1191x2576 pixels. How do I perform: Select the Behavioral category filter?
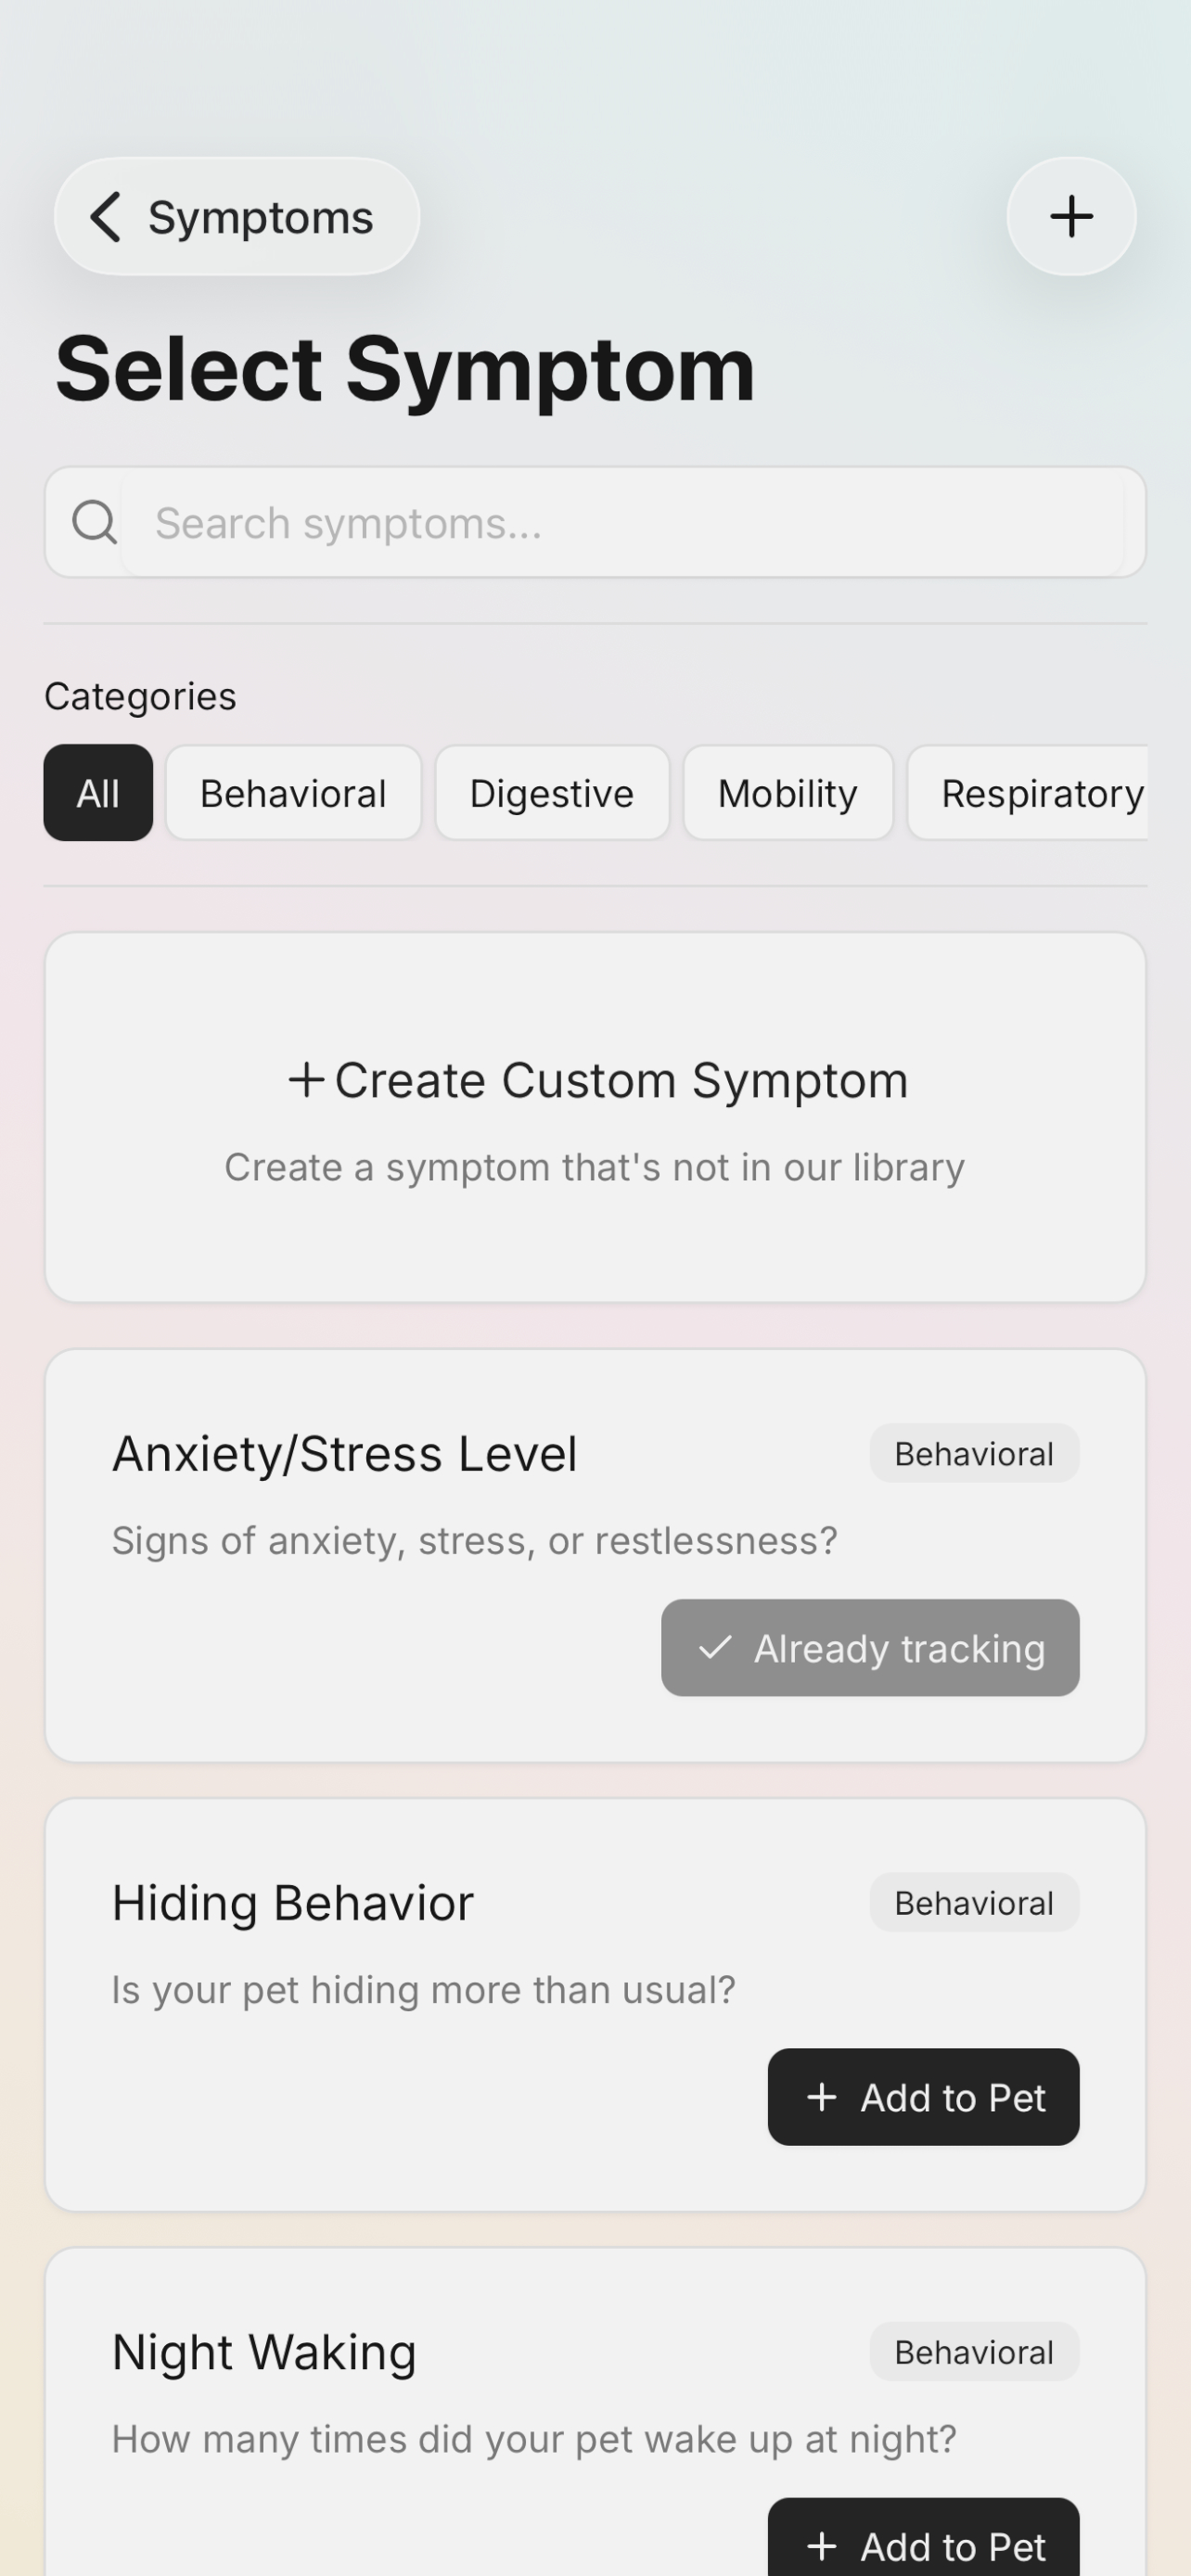[x=293, y=792]
